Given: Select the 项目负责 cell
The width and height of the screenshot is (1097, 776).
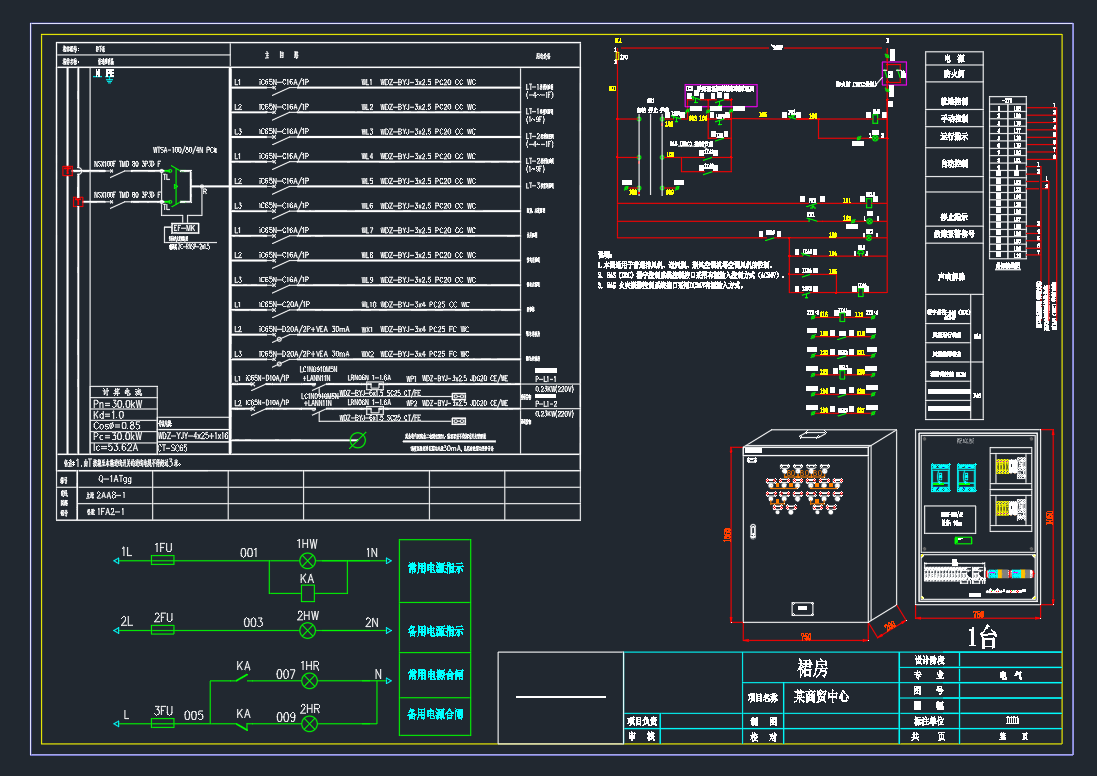Looking at the screenshot, I should coord(642,721).
